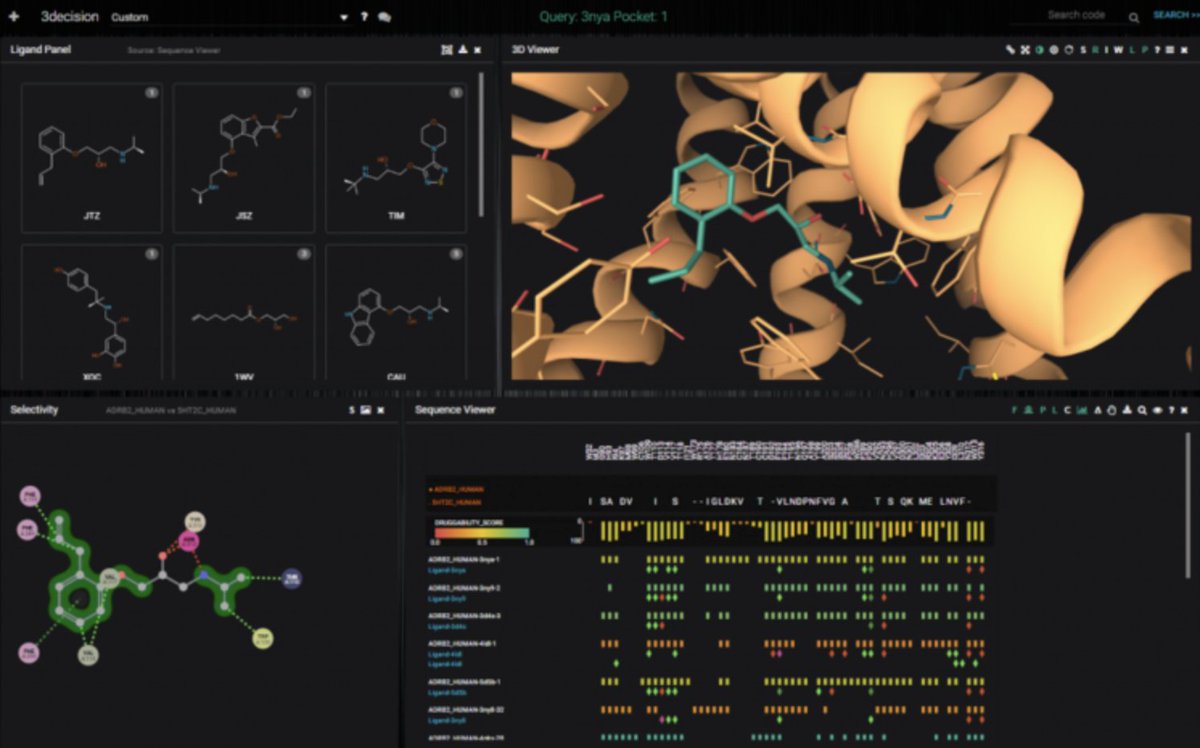Toggle the W option in 3D Viewer toolbar

coord(1119,50)
